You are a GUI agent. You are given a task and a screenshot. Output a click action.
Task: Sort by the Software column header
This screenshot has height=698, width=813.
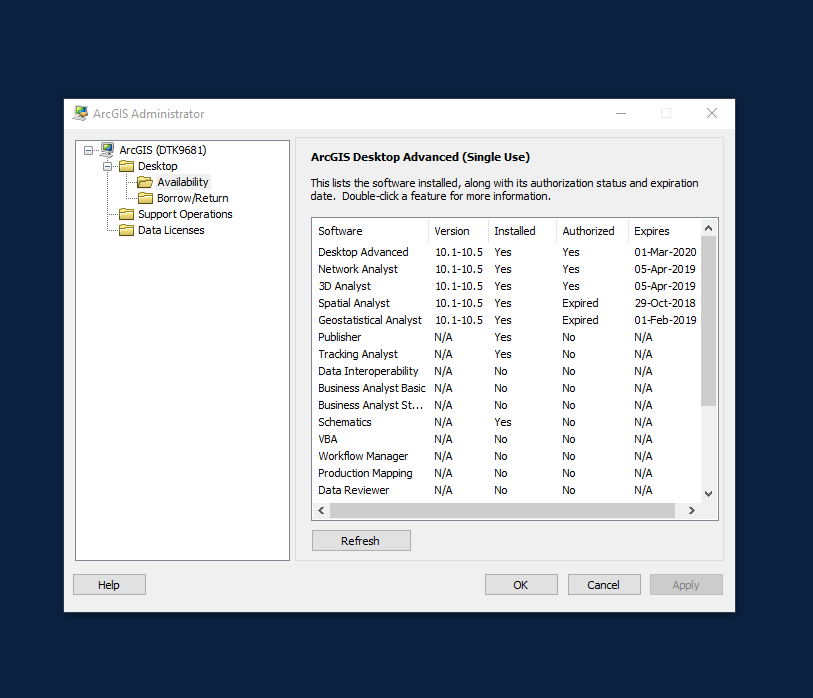coord(370,231)
